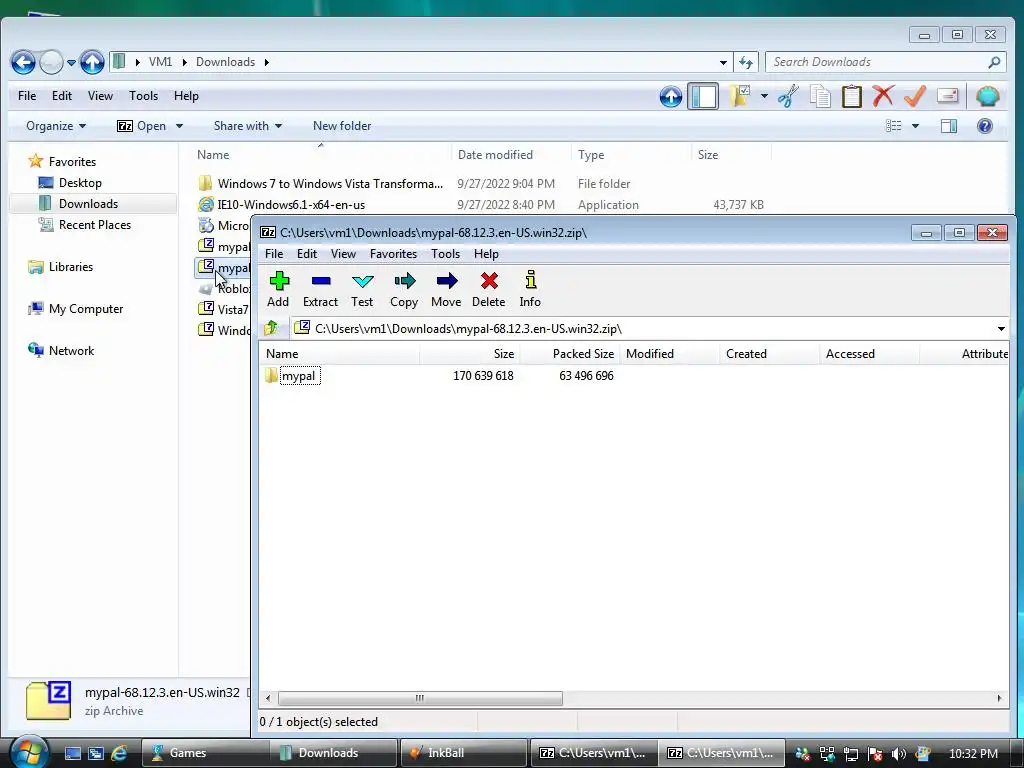The height and width of the screenshot is (768, 1024).
Task: Expand the view options dropdown arrow
Action: coord(915,125)
